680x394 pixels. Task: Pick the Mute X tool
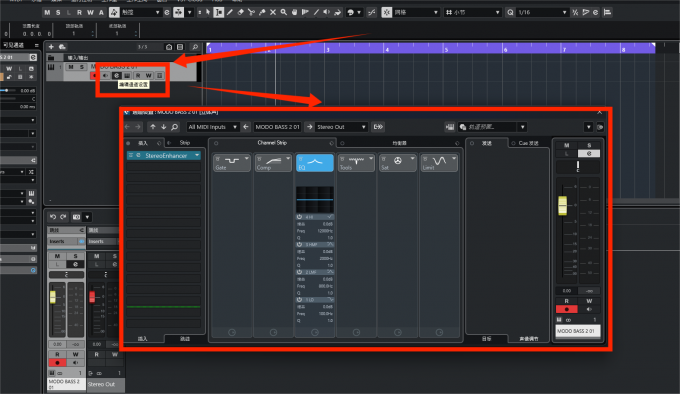[273, 13]
